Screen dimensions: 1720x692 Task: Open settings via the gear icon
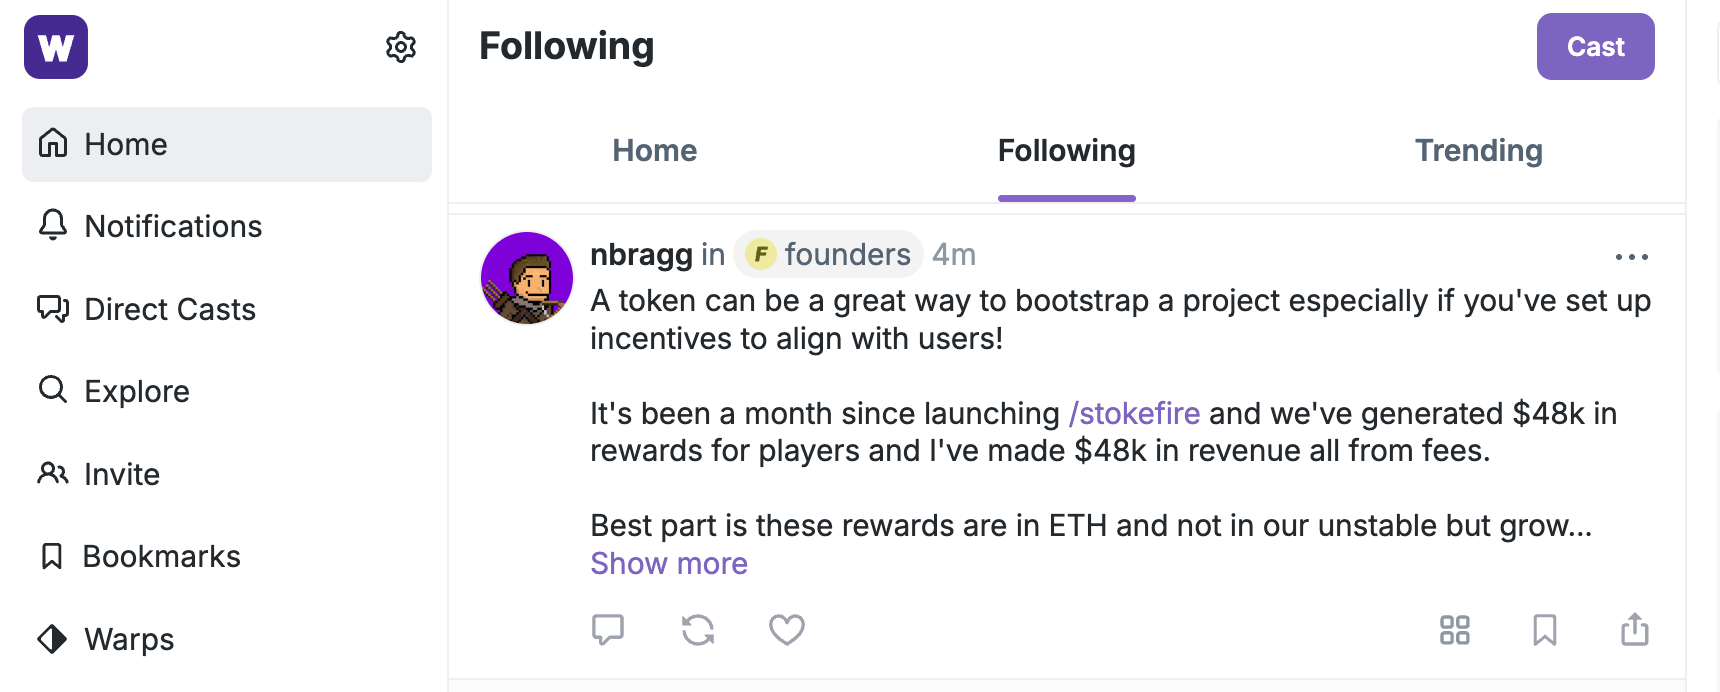(401, 47)
